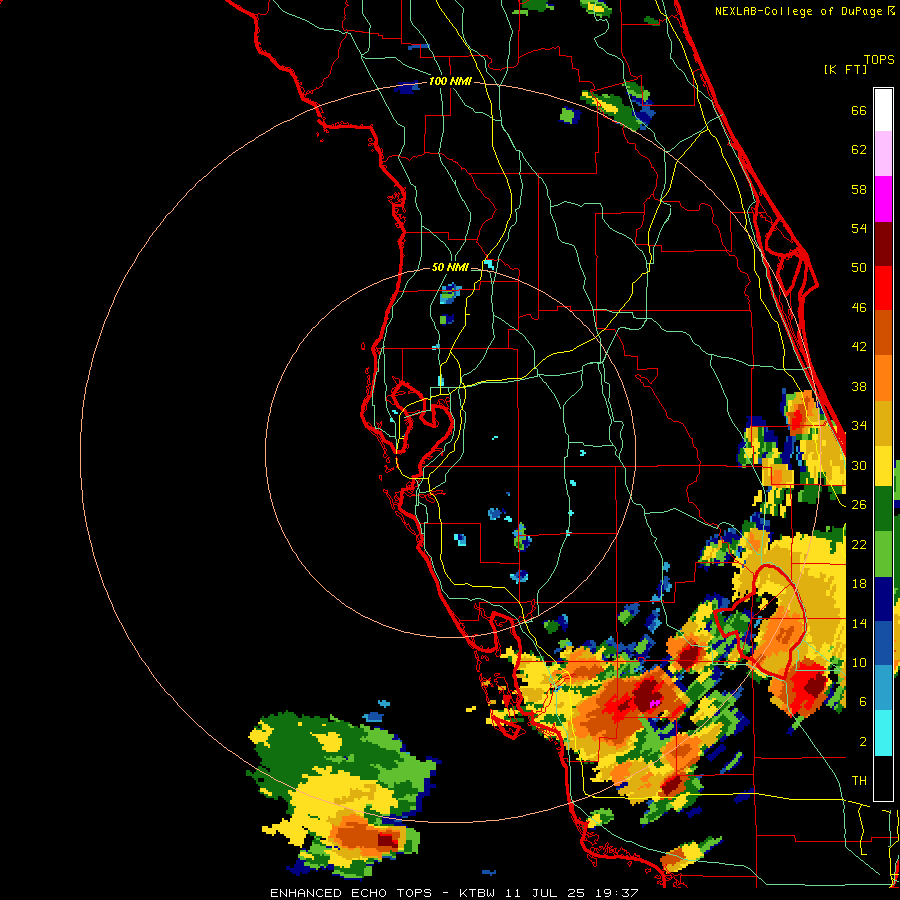Click the TH threshold label on legend
Screen dimensions: 900x900
click(x=859, y=781)
